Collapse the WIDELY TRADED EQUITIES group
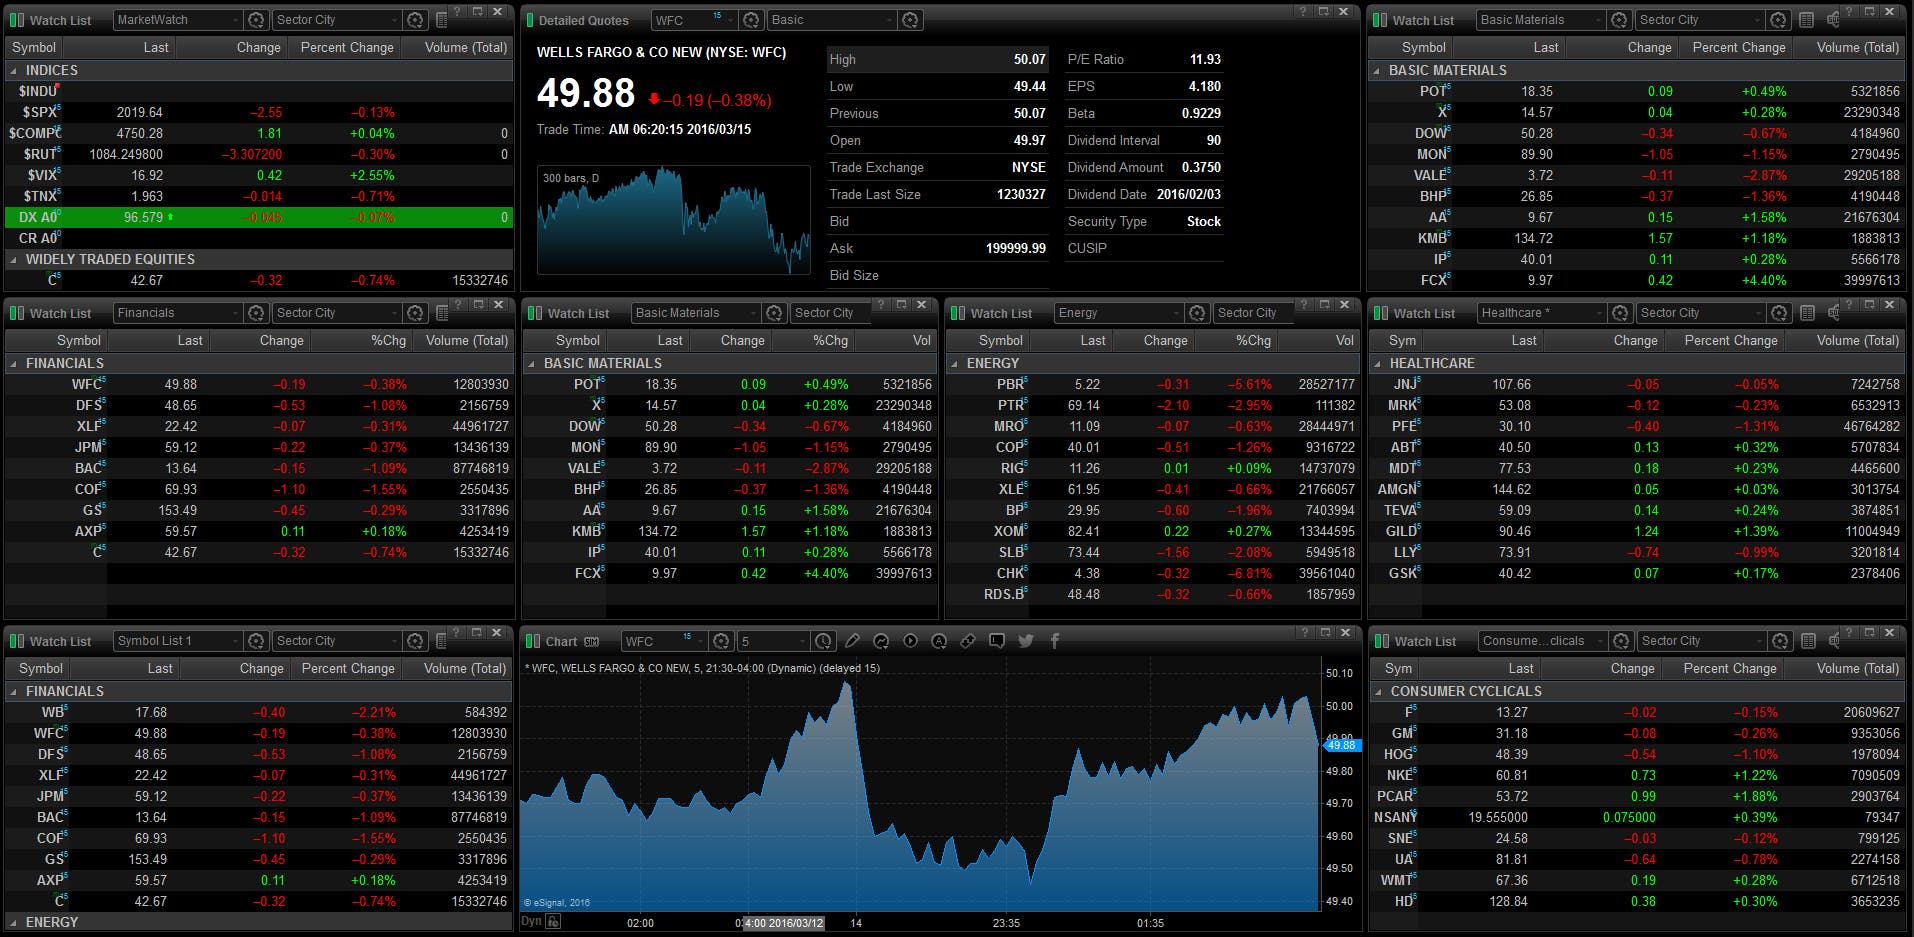The width and height of the screenshot is (1914, 937). 13,260
